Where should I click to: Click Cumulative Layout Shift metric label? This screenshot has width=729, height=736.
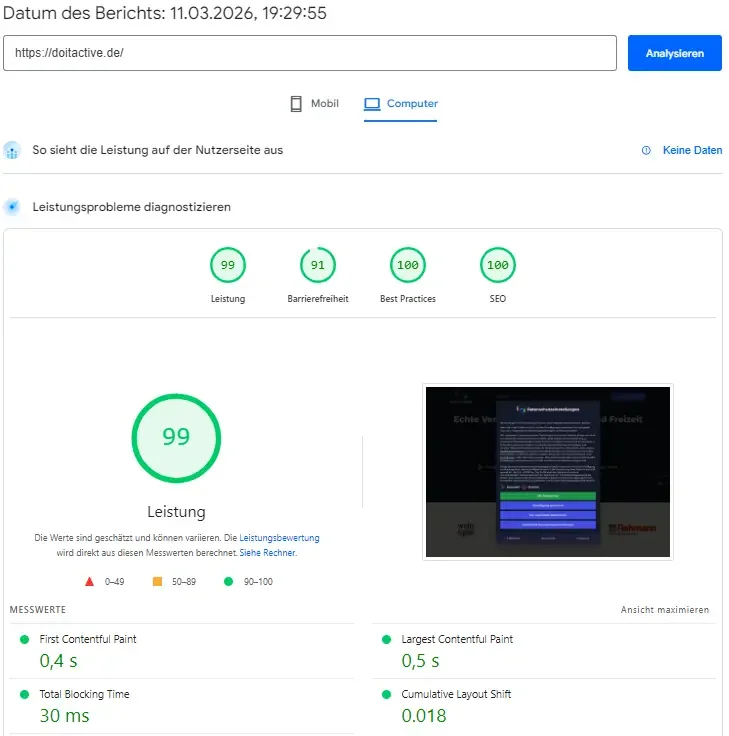pos(456,694)
